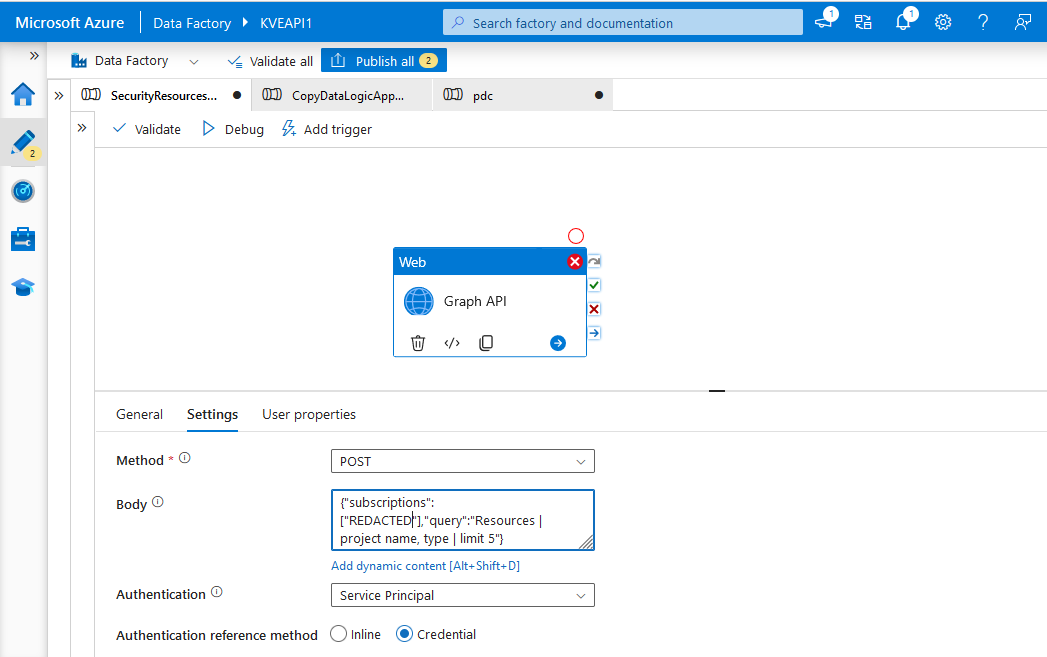This screenshot has height=657, width=1047.
Task: Toggle the red breakpoint circle
Action: 576,236
